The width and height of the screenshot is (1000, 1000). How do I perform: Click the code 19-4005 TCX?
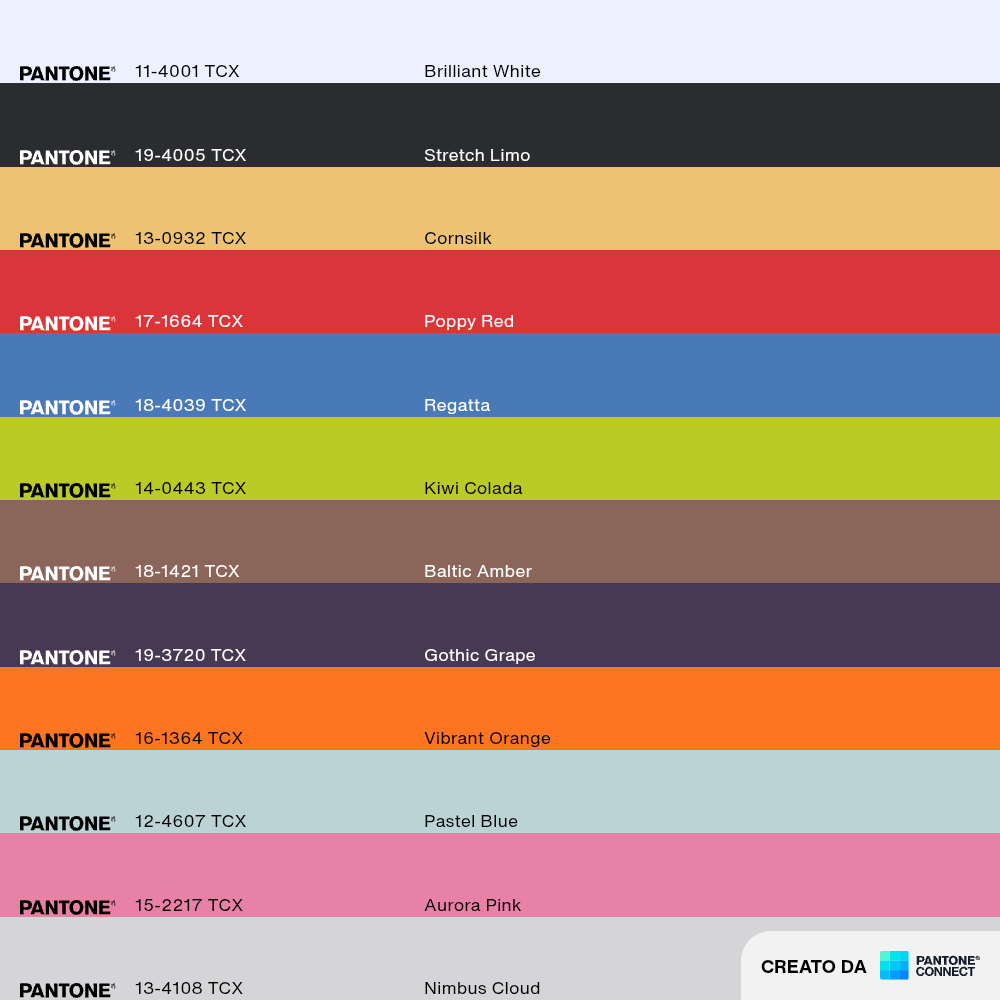point(190,156)
